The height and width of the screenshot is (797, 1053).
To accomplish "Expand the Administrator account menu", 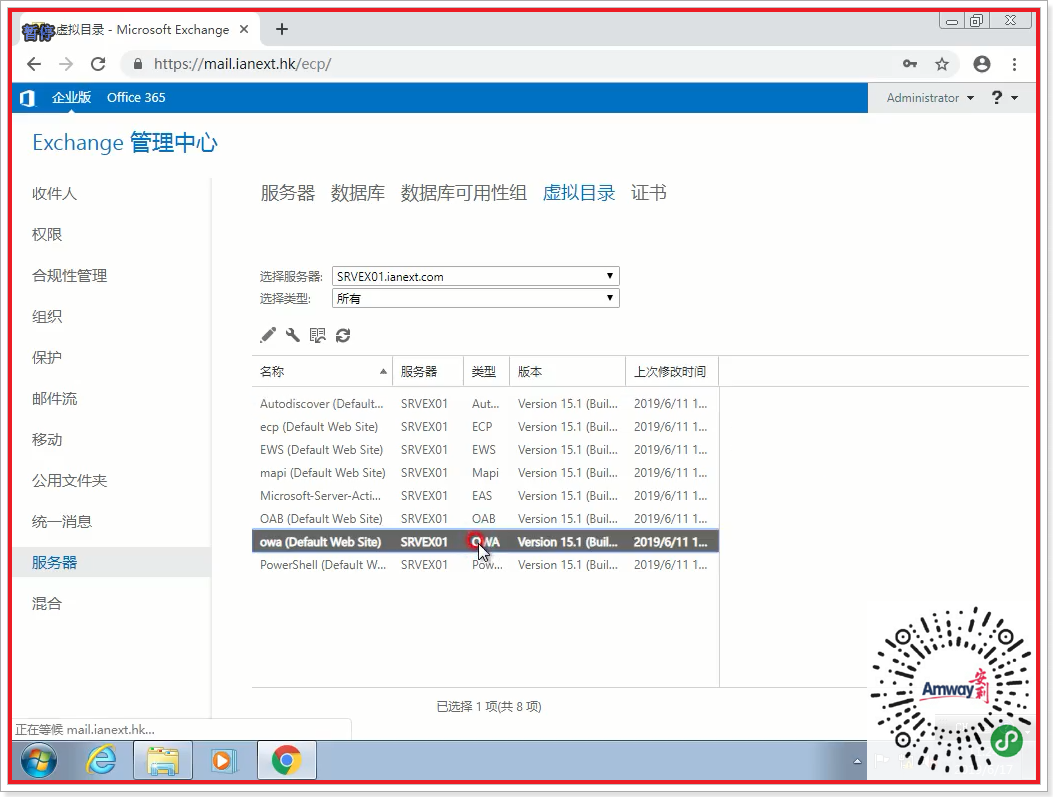I will [x=930, y=98].
